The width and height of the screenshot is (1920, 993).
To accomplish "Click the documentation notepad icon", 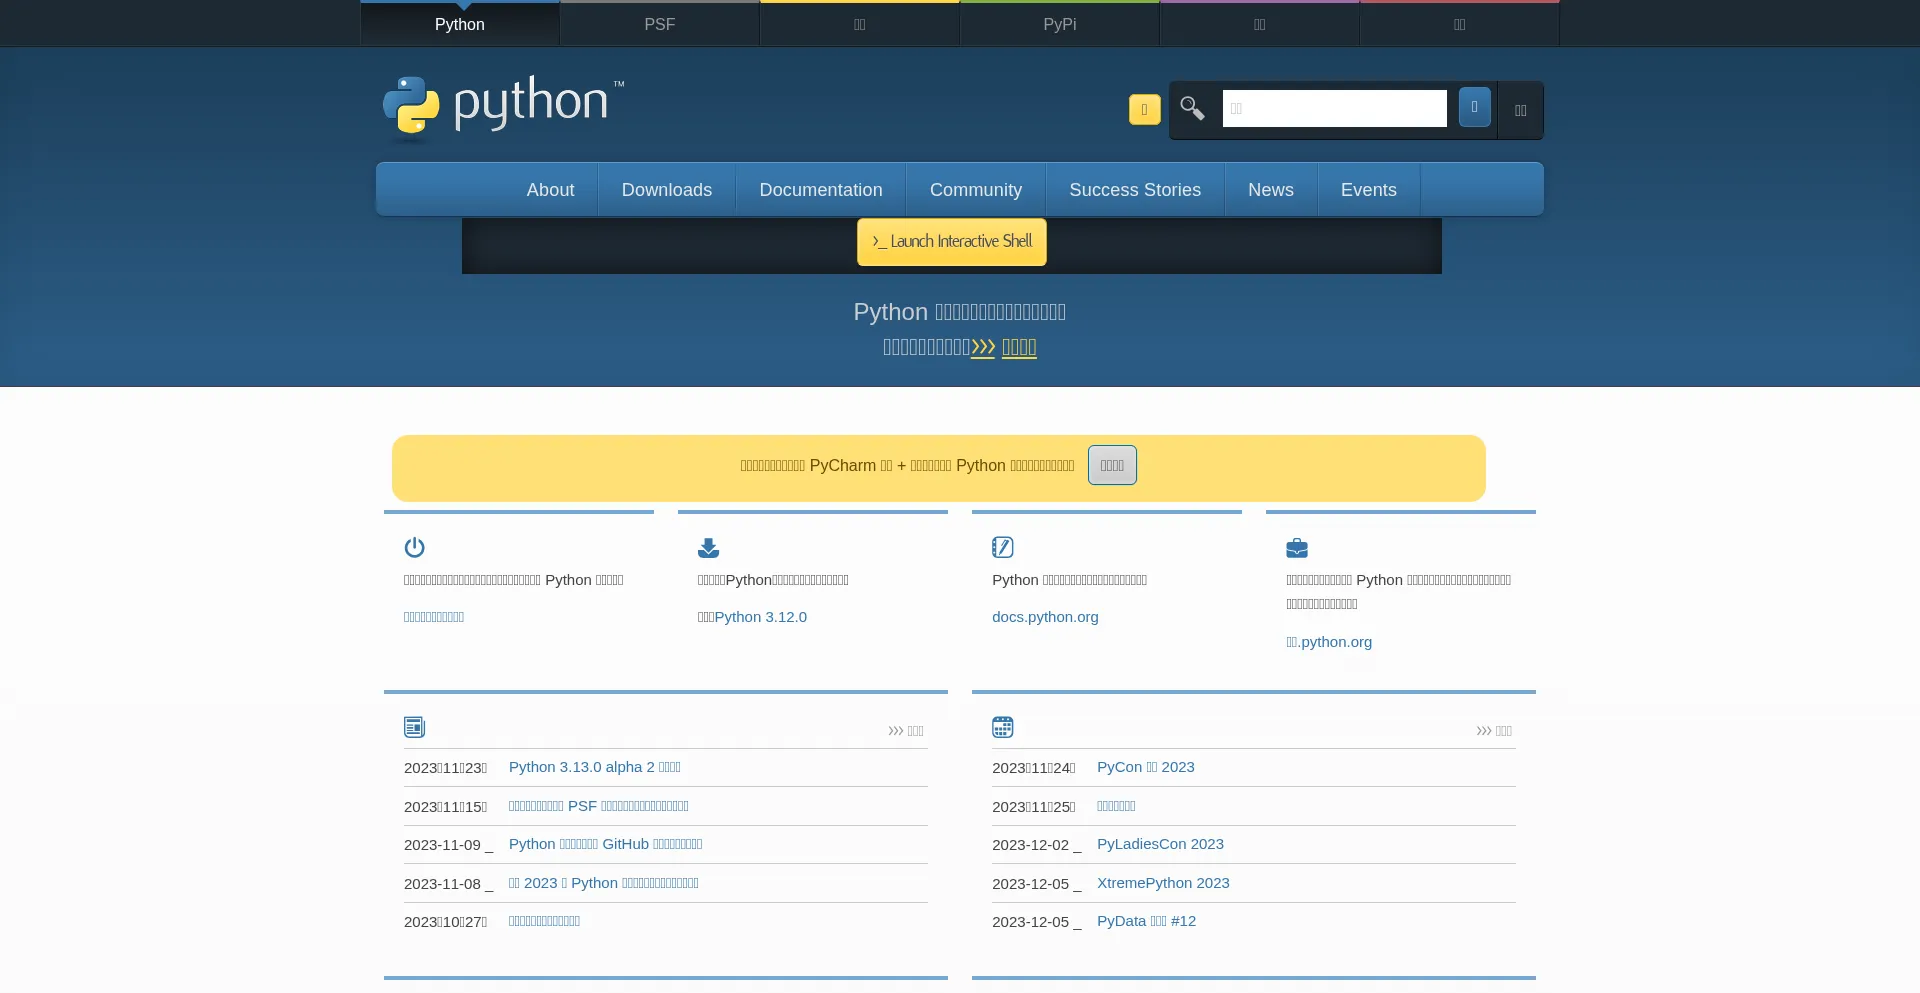I will pyautogui.click(x=1002, y=547).
